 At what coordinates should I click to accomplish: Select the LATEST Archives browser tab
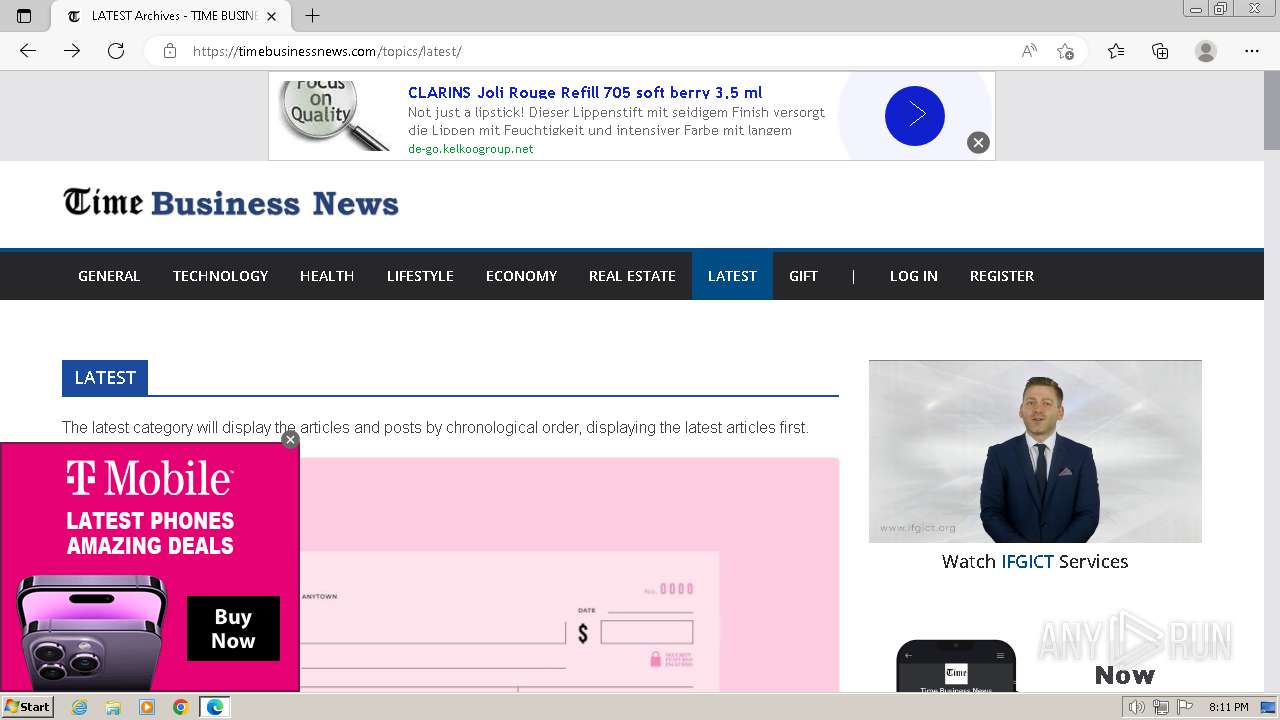171,16
